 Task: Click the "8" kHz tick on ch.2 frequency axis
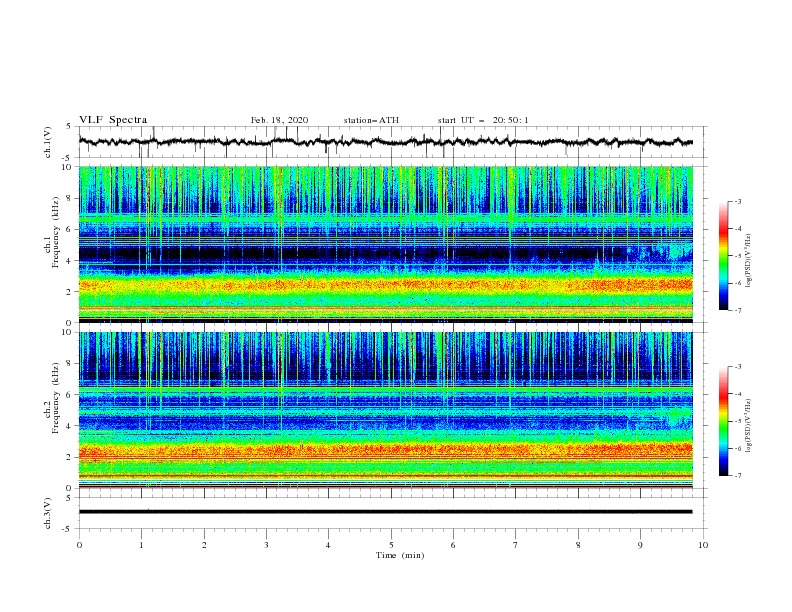(69, 364)
